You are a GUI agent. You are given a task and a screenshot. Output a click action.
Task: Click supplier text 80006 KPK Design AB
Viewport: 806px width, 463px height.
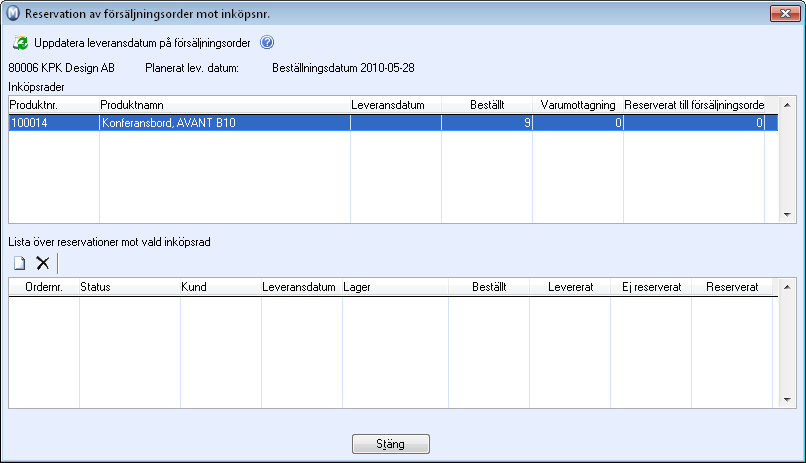pyautogui.click(x=62, y=68)
